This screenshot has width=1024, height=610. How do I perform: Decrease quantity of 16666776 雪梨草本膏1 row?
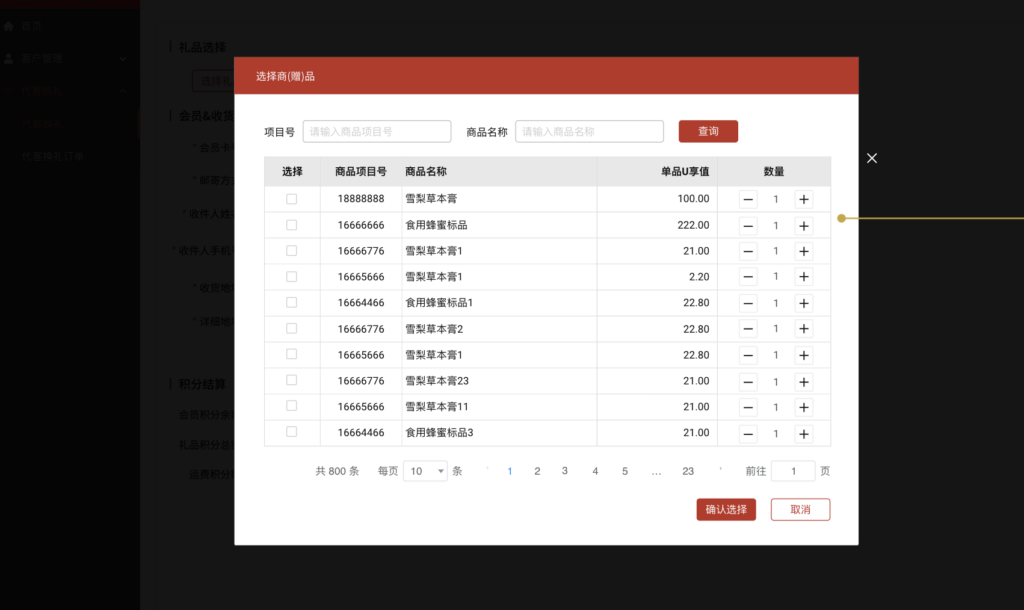[748, 251]
